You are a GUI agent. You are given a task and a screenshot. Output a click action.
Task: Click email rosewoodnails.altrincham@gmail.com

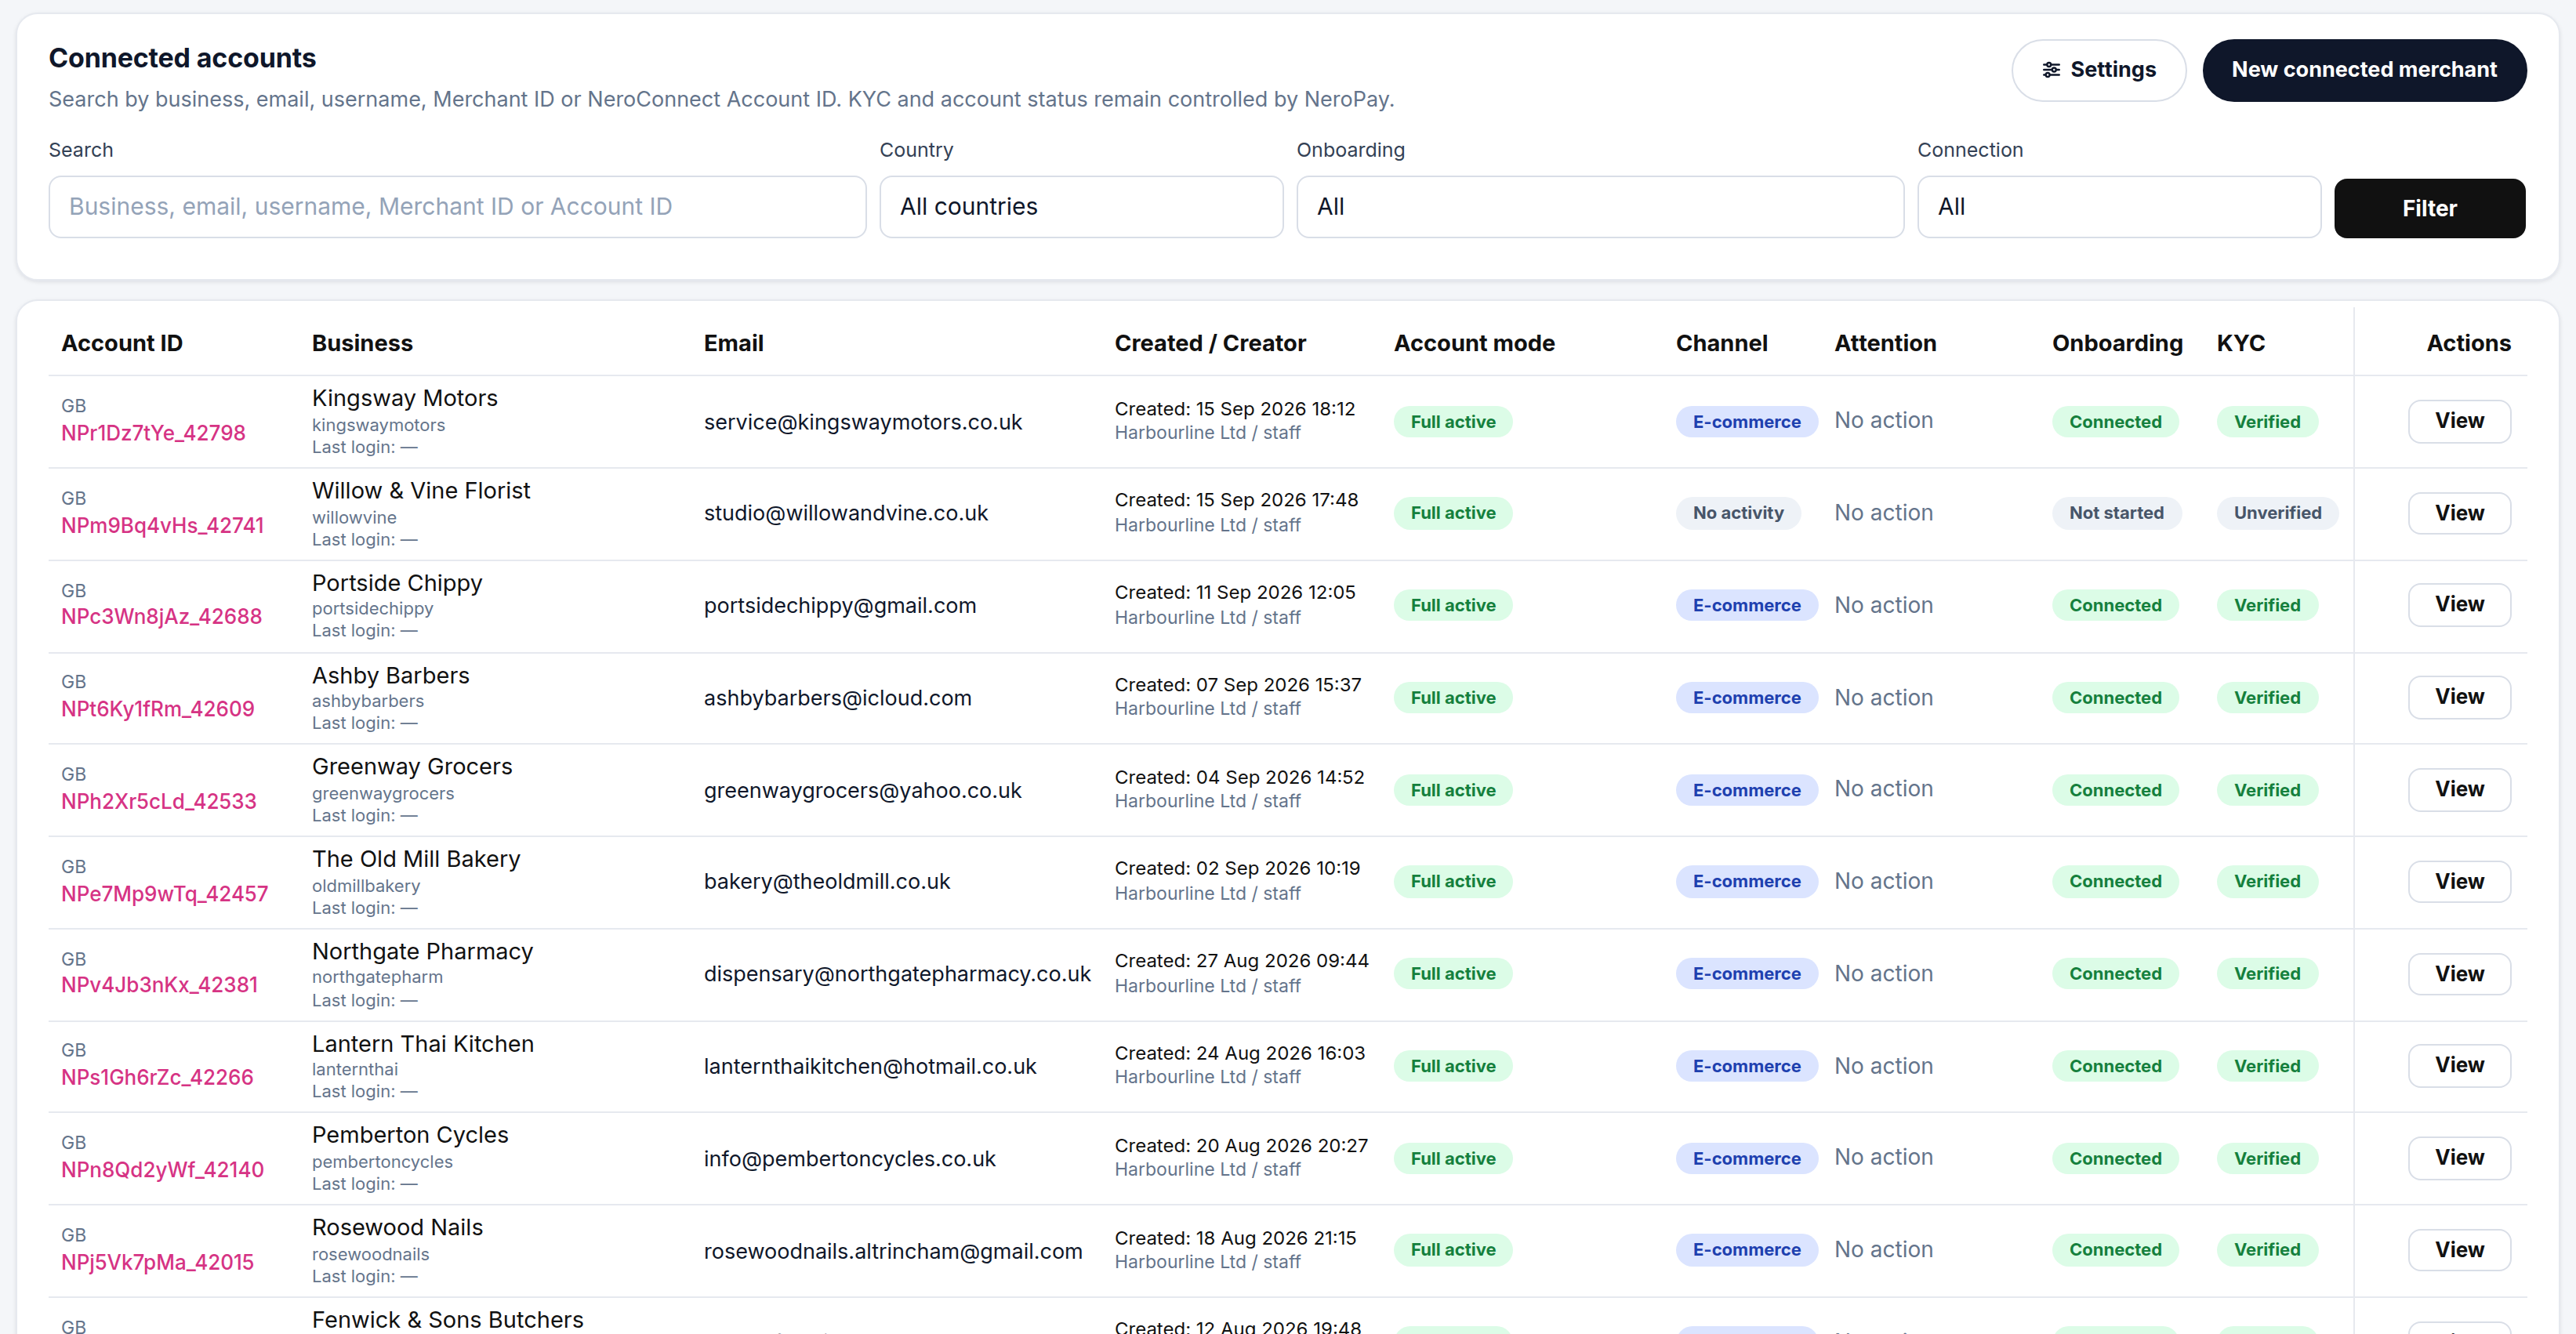[x=893, y=1252]
